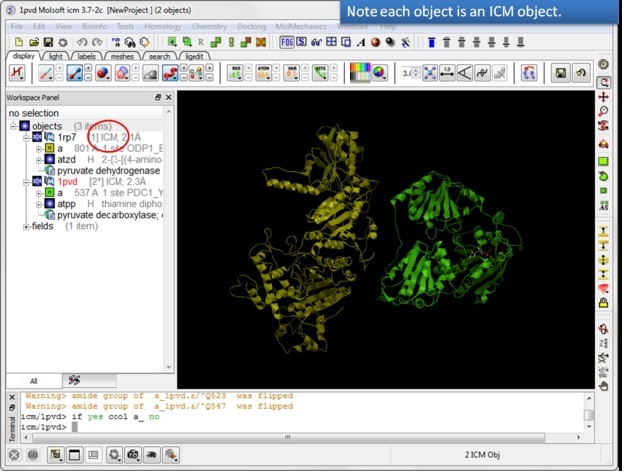Image resolution: width=630 pixels, height=476 pixels.
Task: Expand the atzd molecule node
Action: coord(38,159)
